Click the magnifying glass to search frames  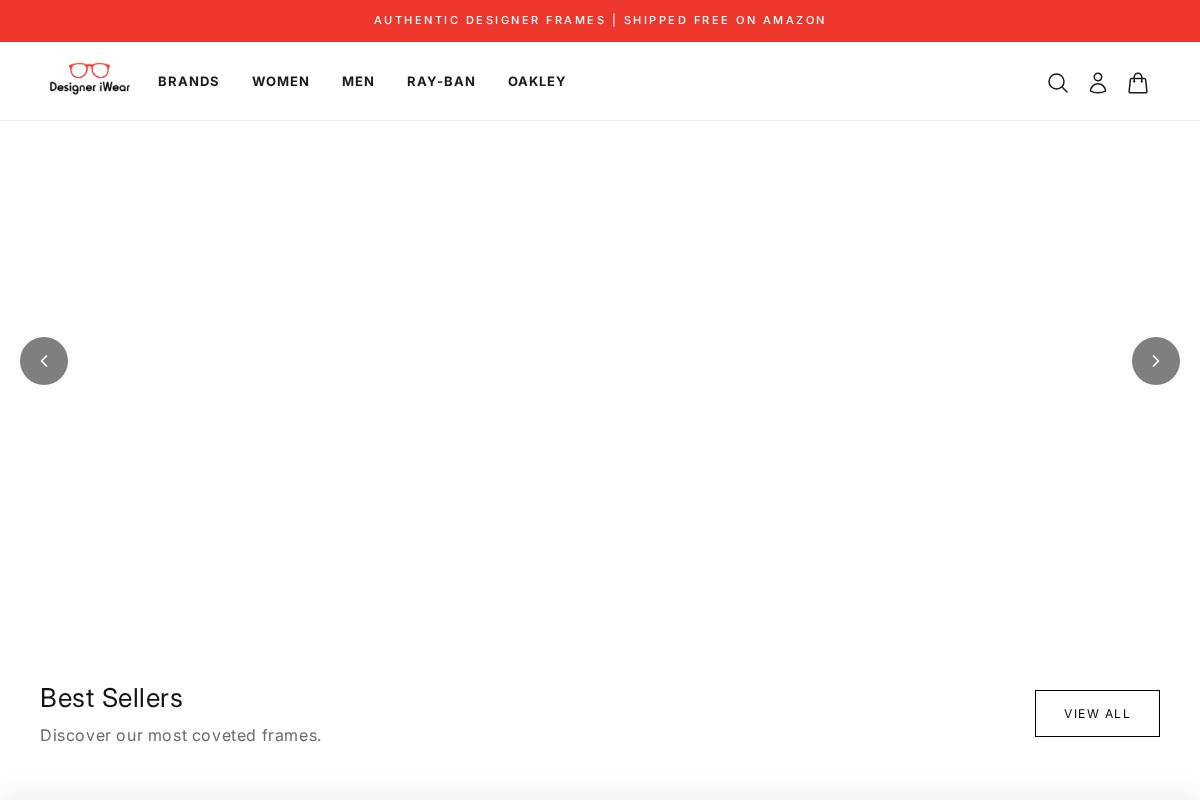pyautogui.click(x=1057, y=83)
